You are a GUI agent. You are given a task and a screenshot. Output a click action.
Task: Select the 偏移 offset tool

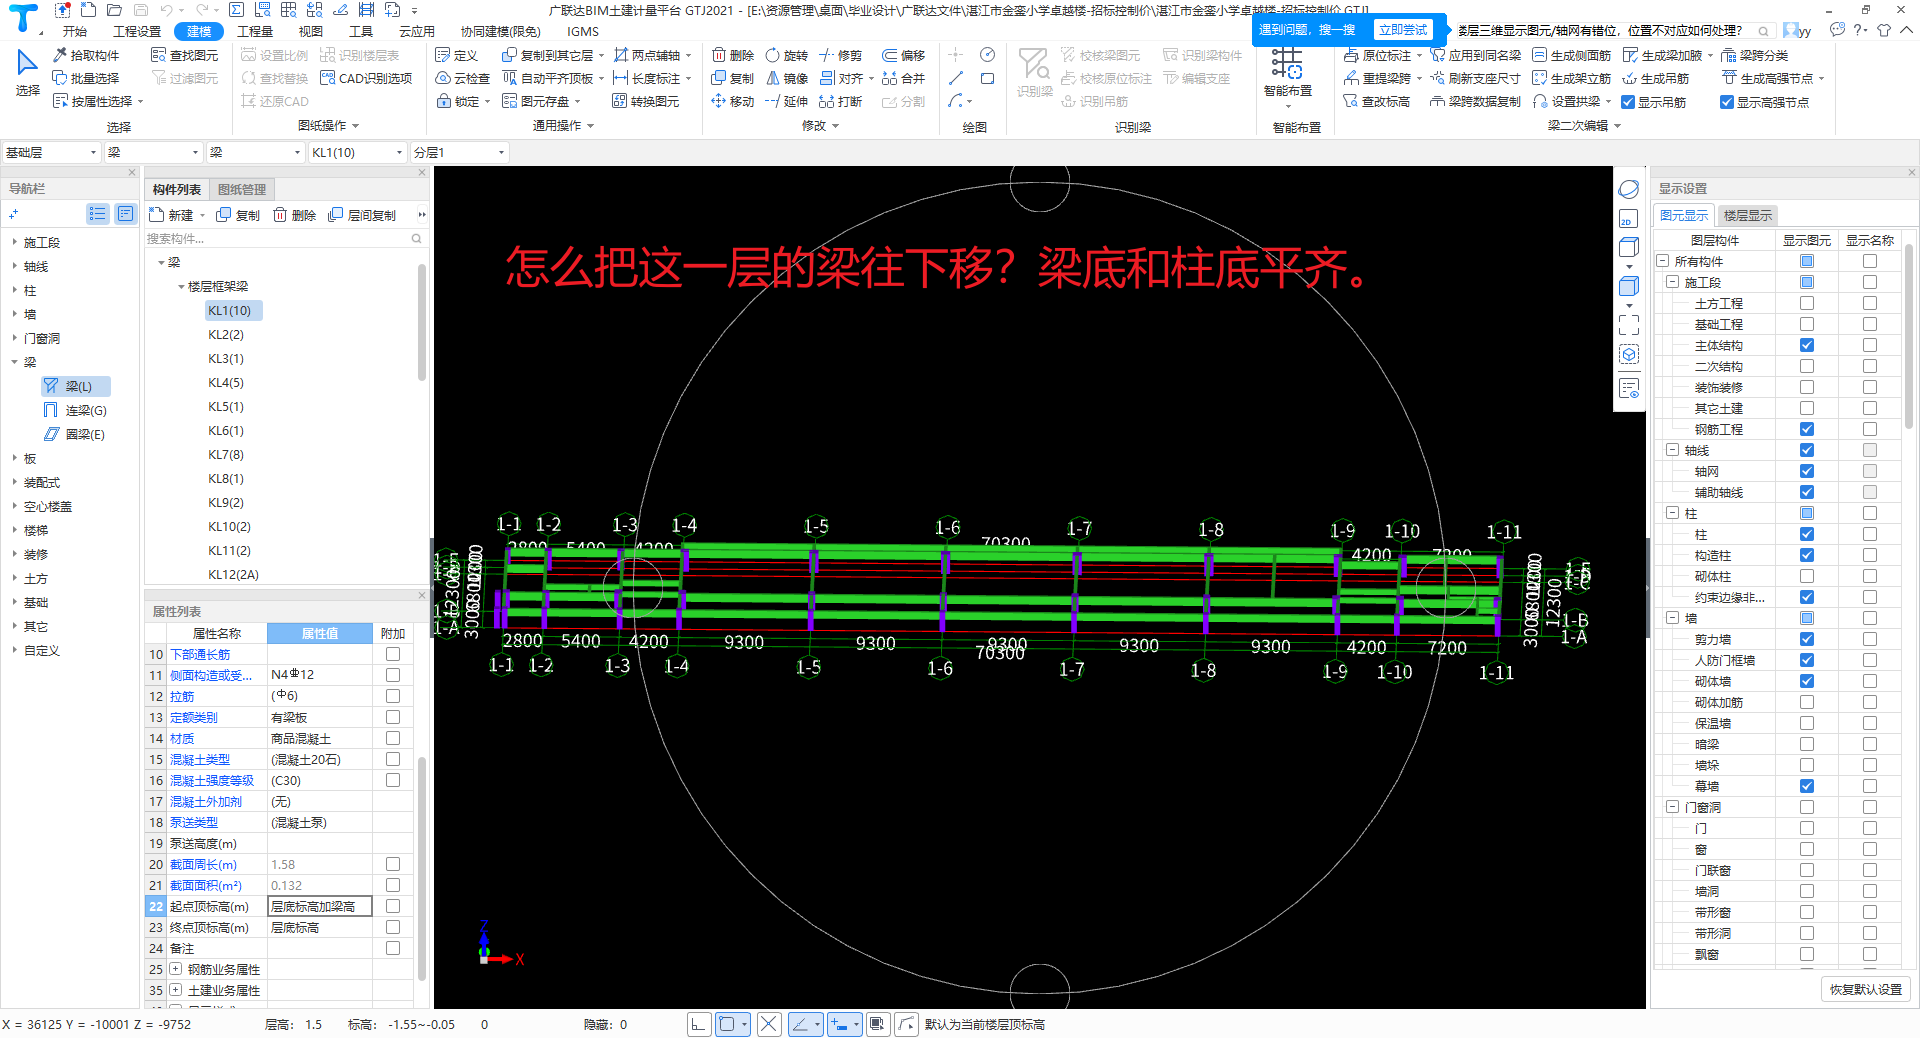tap(904, 55)
